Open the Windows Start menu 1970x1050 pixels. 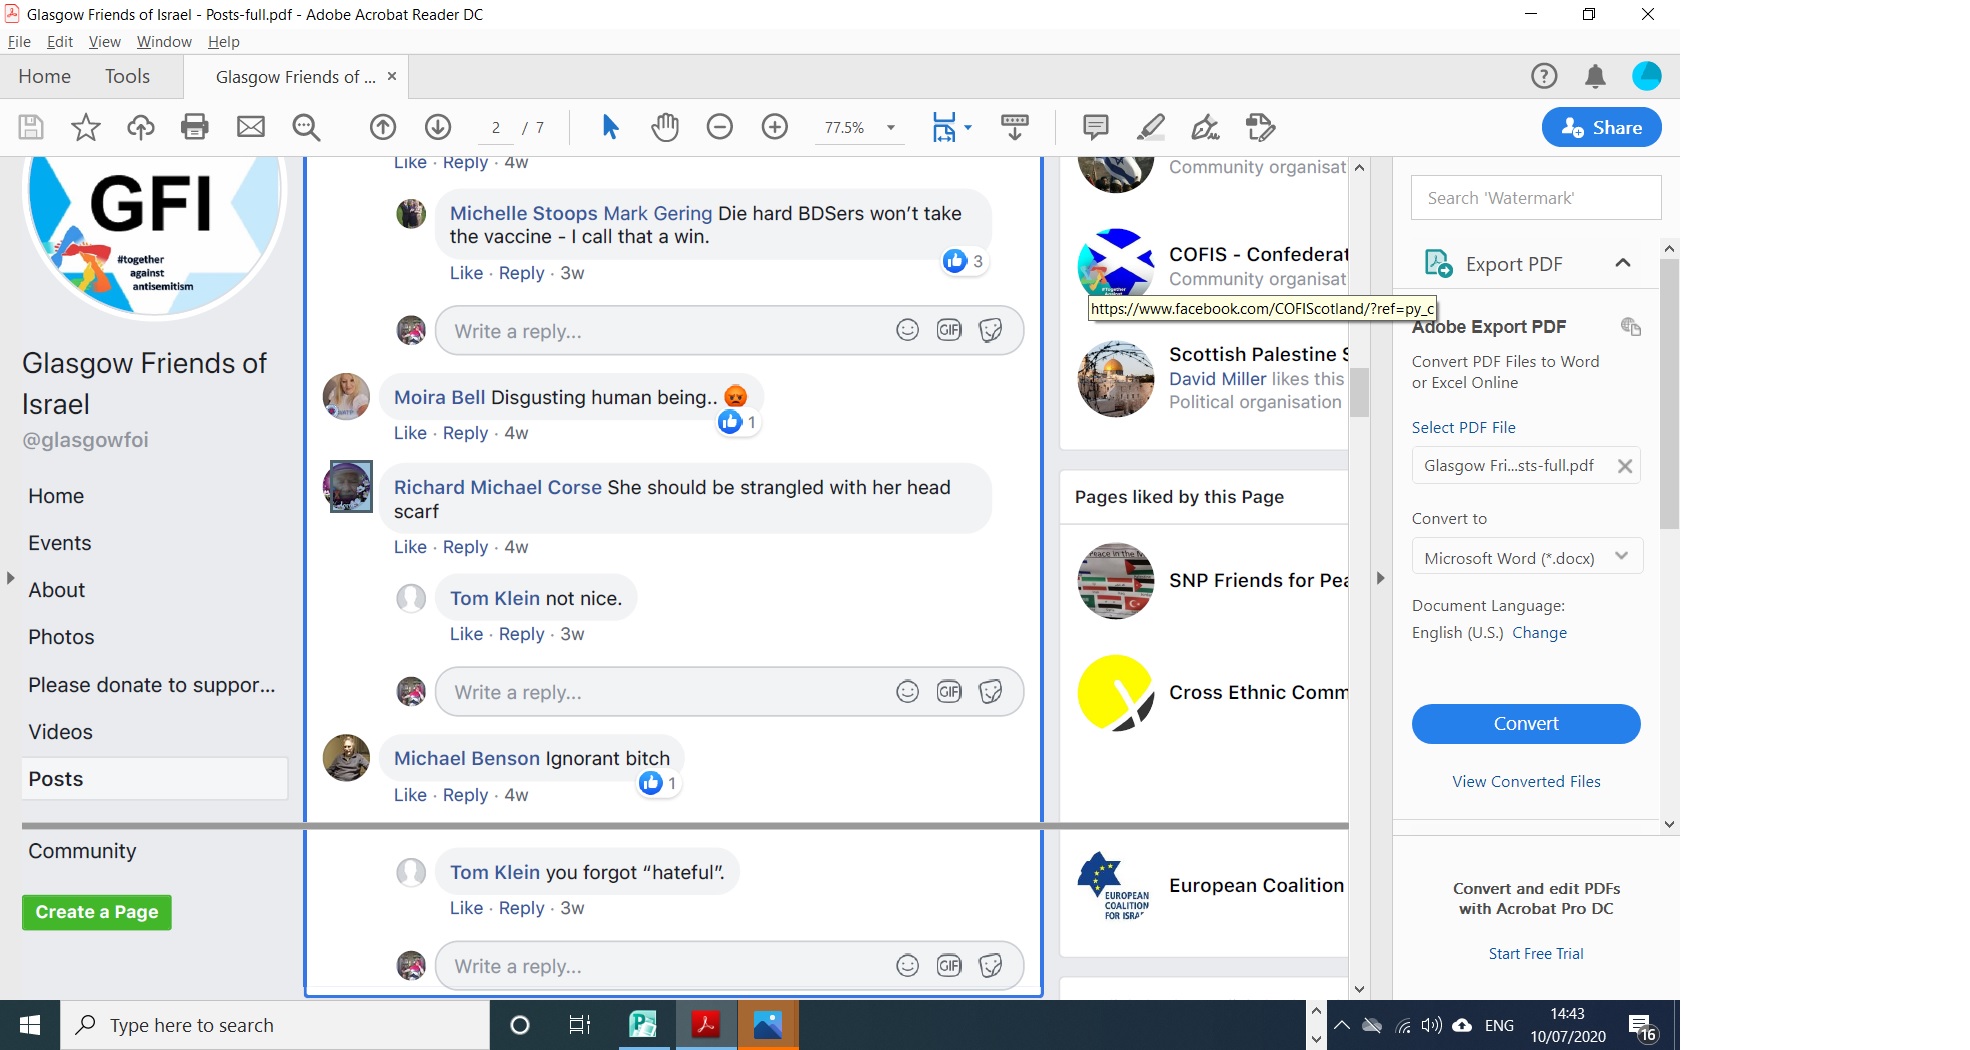(30, 1025)
